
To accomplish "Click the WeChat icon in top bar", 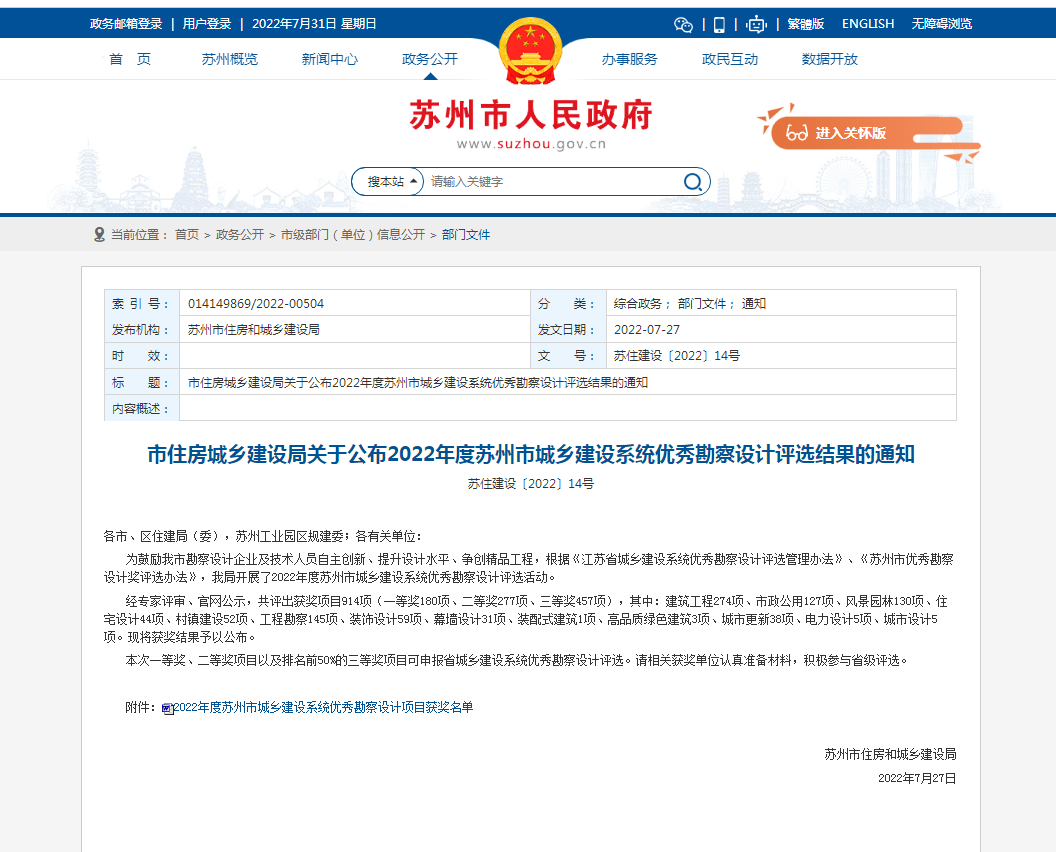I will tap(683, 24).
